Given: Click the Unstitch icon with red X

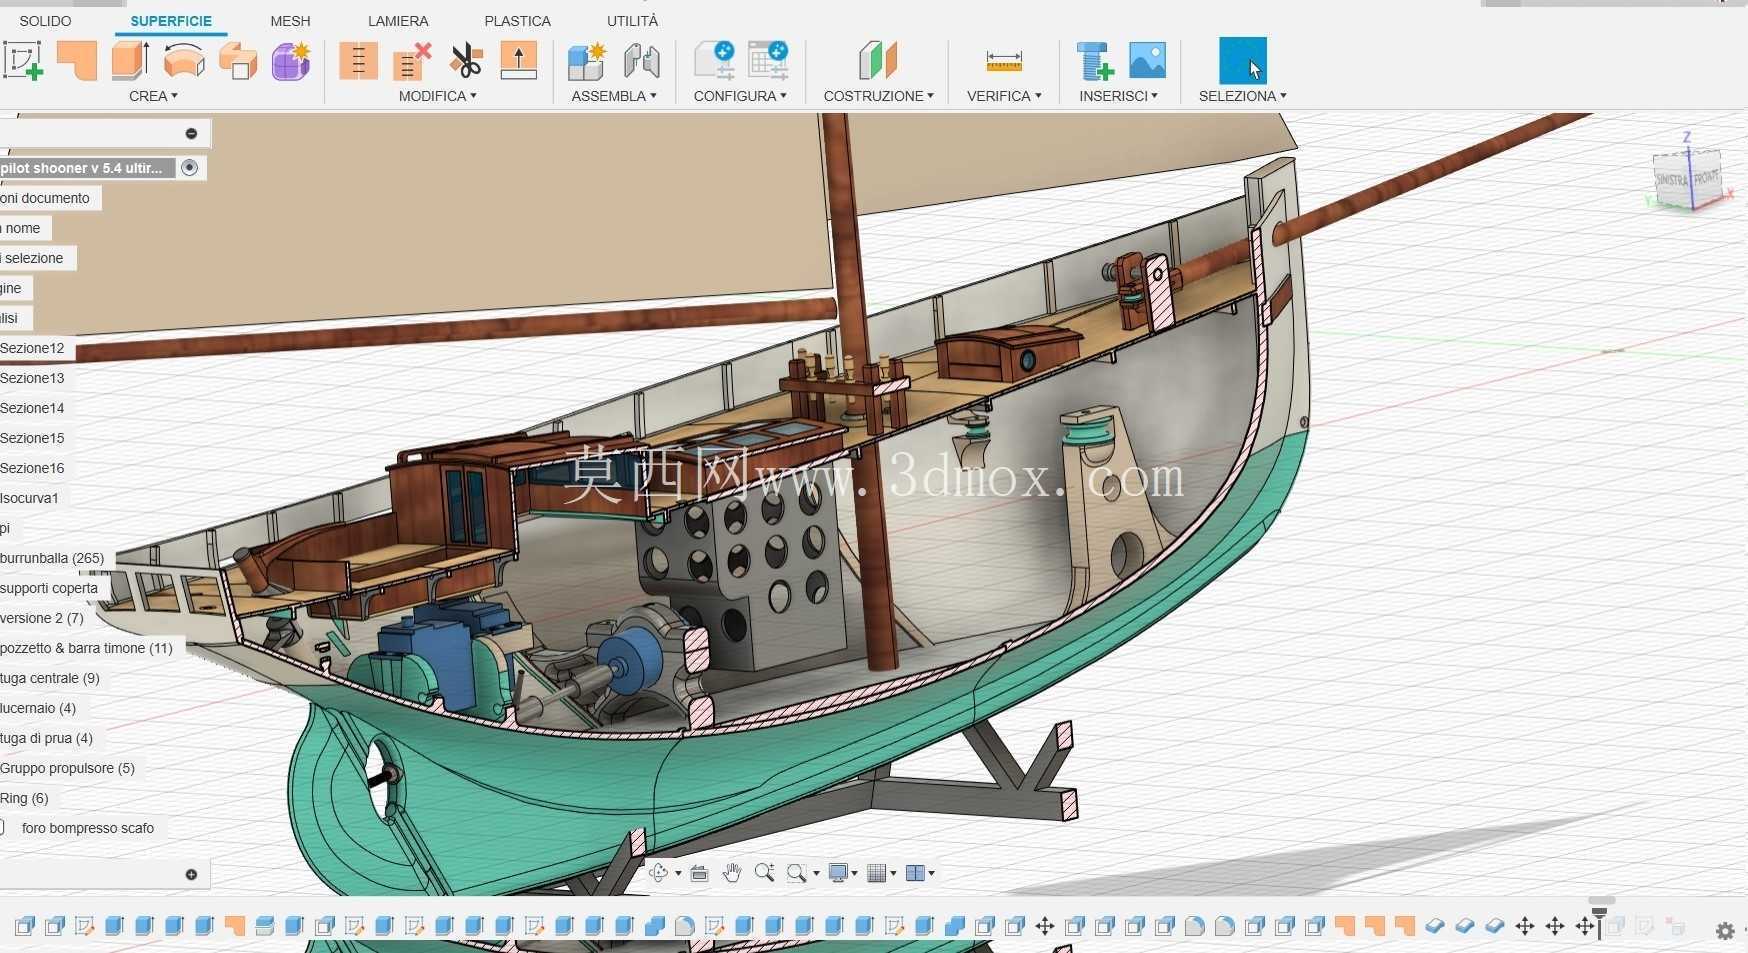Looking at the screenshot, I should coord(412,61).
